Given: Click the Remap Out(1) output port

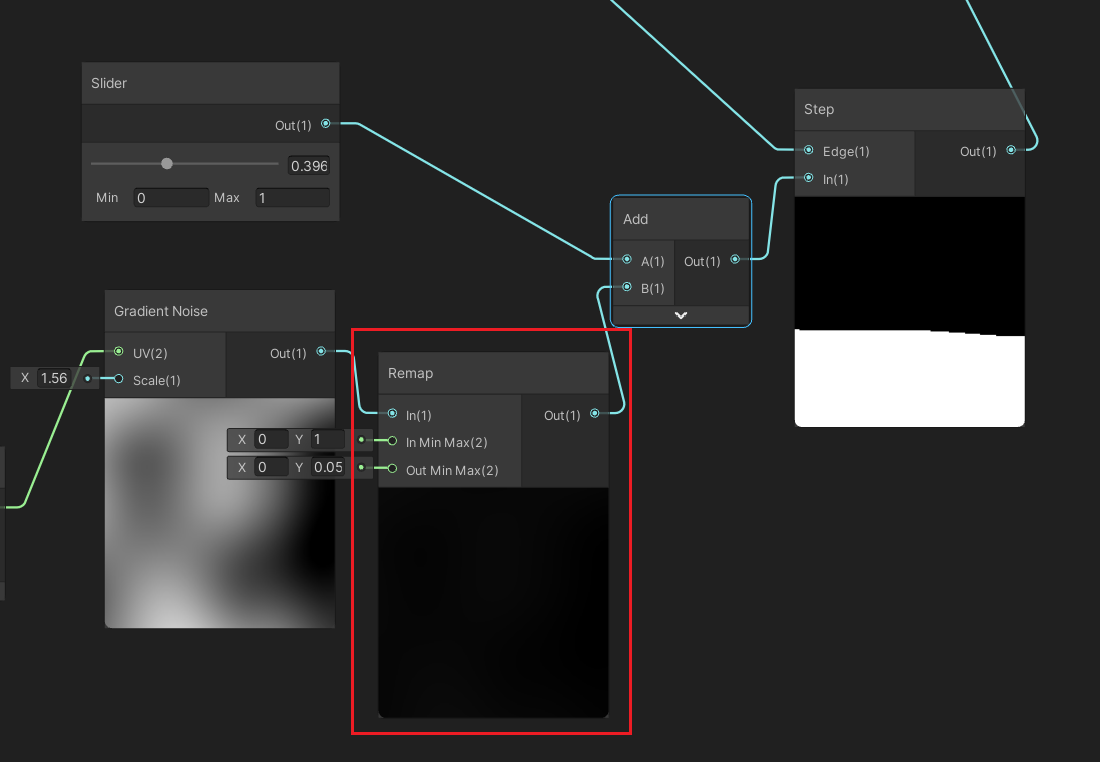Looking at the screenshot, I should pyautogui.click(x=595, y=413).
